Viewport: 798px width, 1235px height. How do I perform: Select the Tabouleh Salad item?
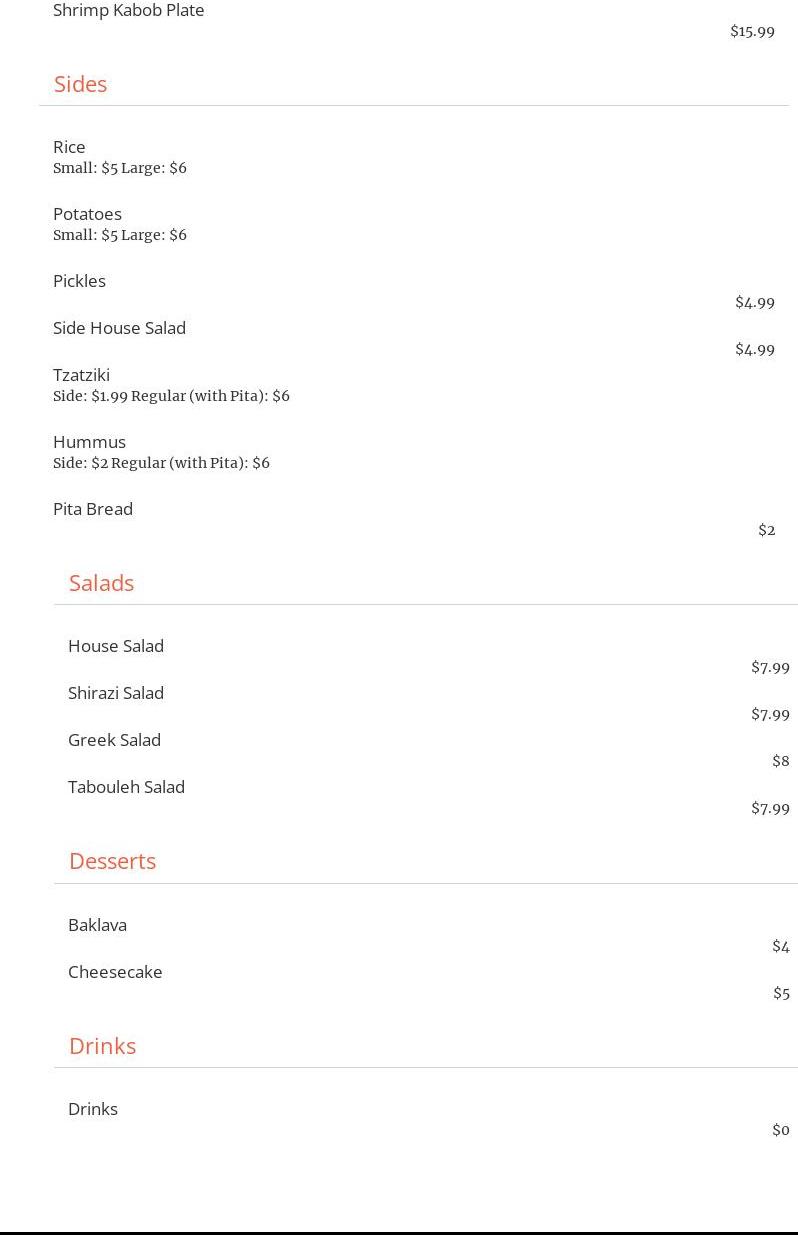coord(126,787)
